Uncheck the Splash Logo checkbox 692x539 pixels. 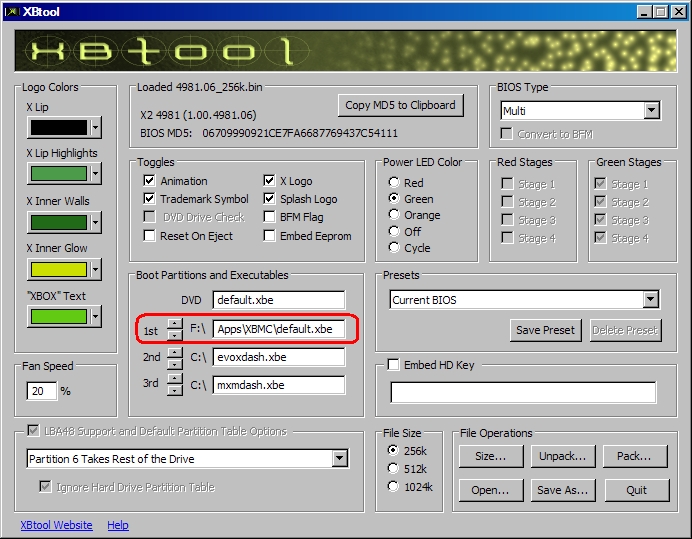coord(269,199)
